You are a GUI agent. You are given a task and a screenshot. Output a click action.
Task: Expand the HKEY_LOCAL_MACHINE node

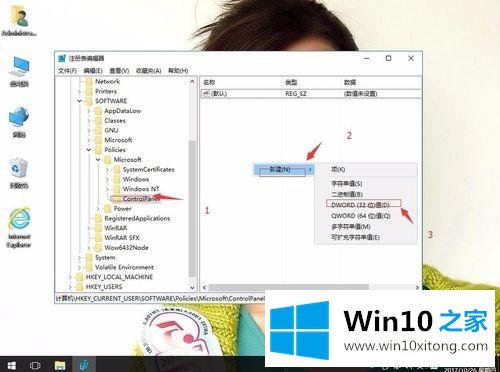[70, 277]
